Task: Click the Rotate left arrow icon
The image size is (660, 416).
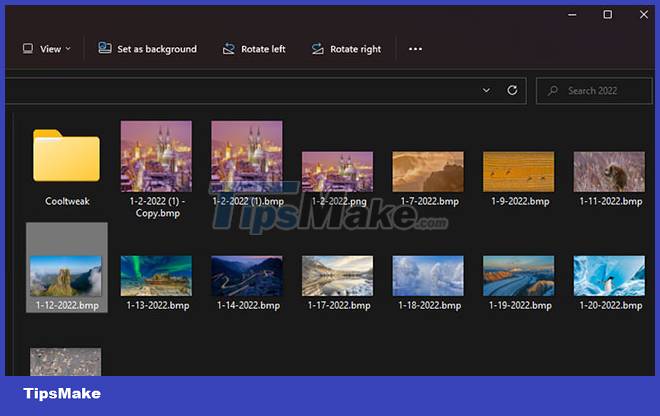Action: click(229, 49)
